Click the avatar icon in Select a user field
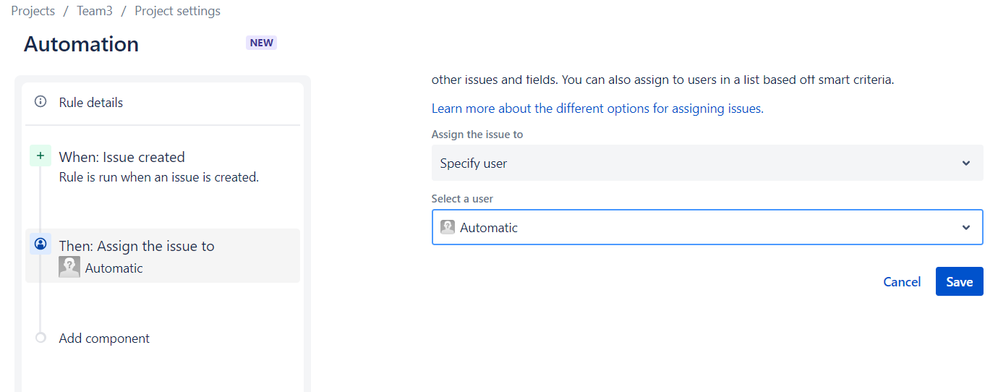 447,227
